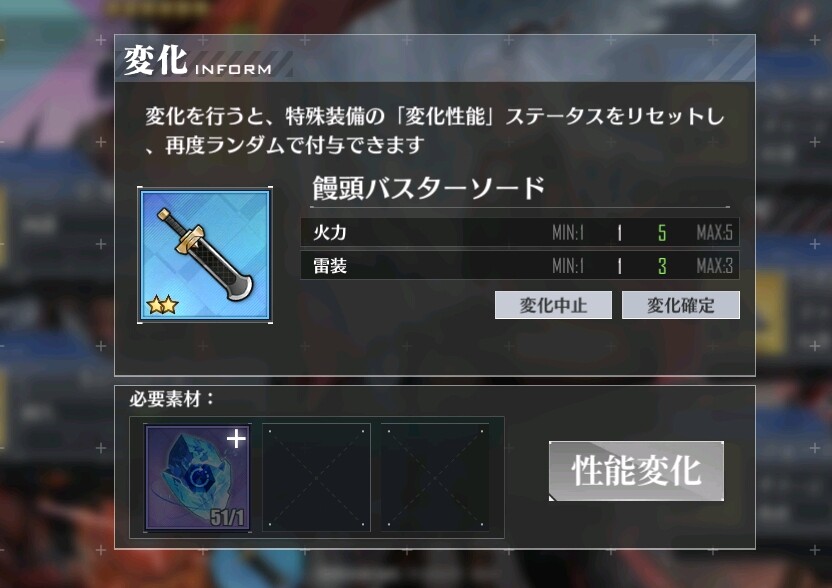The width and height of the screenshot is (832, 588).
Task: Click the 性能変化 button
Action: pyautogui.click(x=636, y=471)
